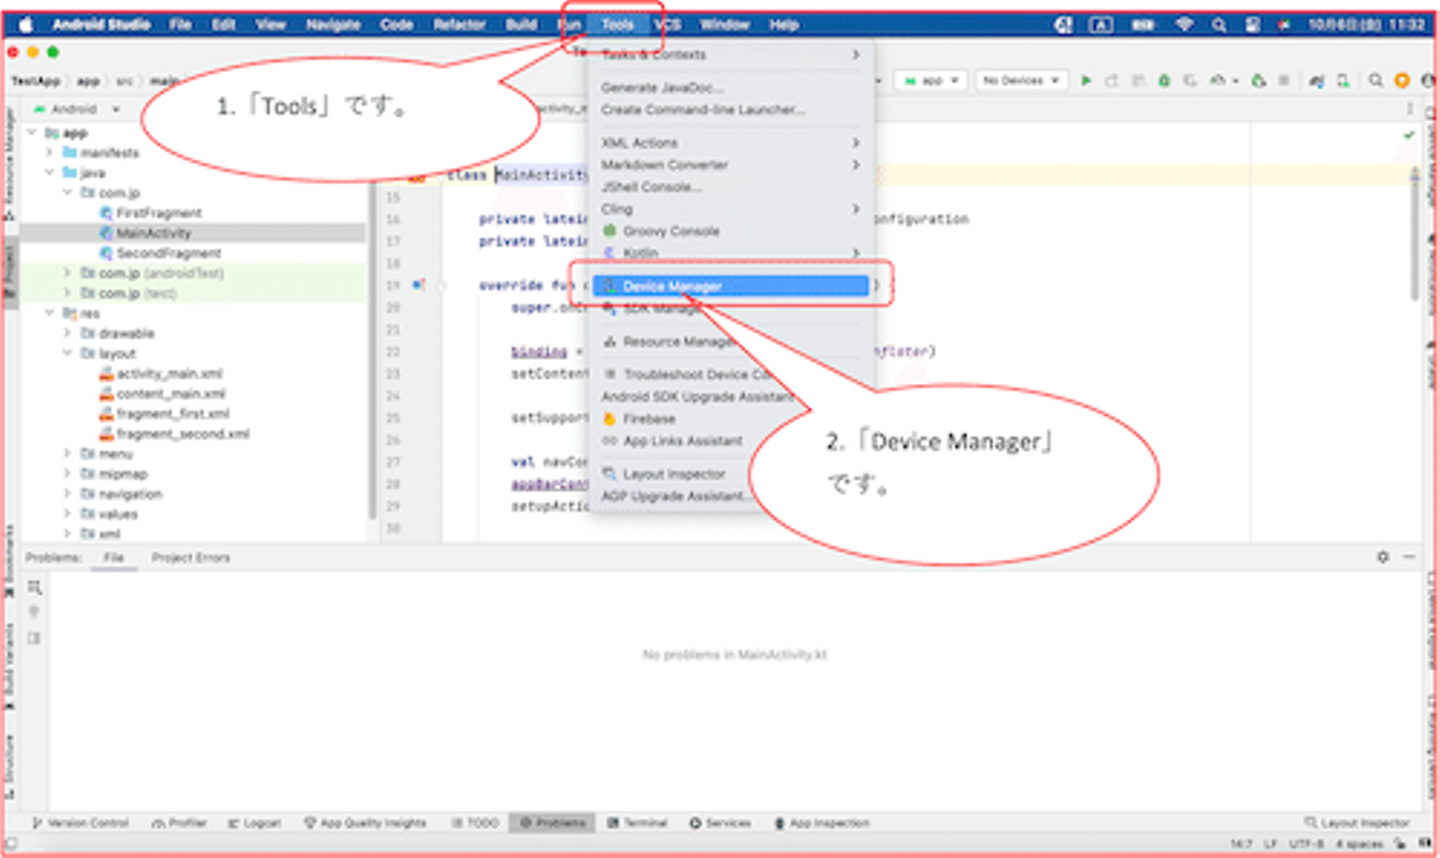This screenshot has width=1440, height=858.
Task: Open the XML Actions submenu
Action: [x=731, y=143]
